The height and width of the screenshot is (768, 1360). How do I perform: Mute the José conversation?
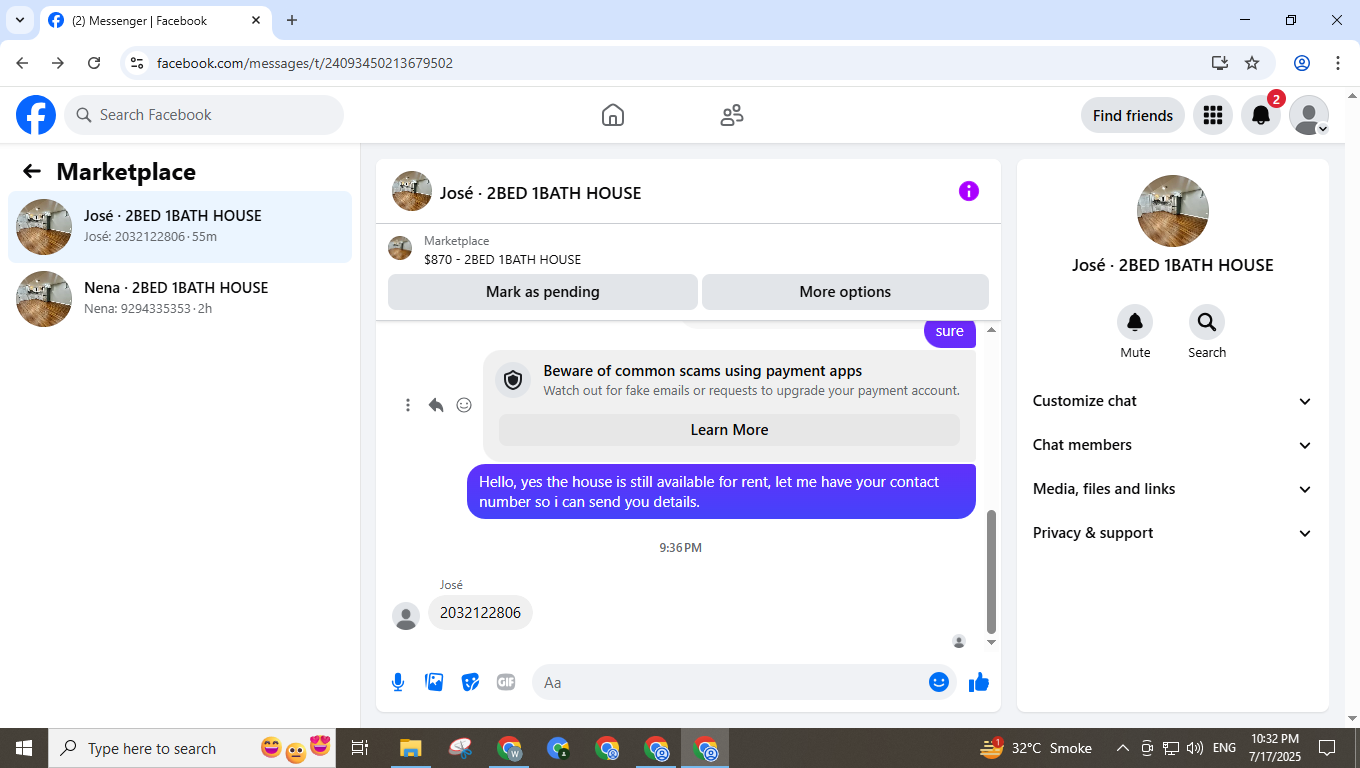pos(1135,322)
